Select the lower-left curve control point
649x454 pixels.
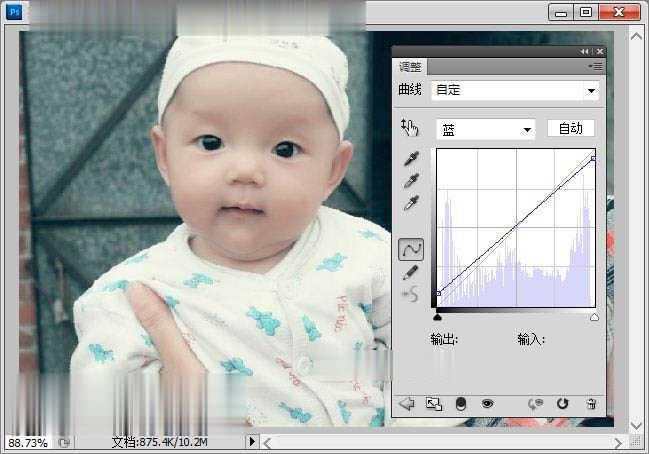439,293
